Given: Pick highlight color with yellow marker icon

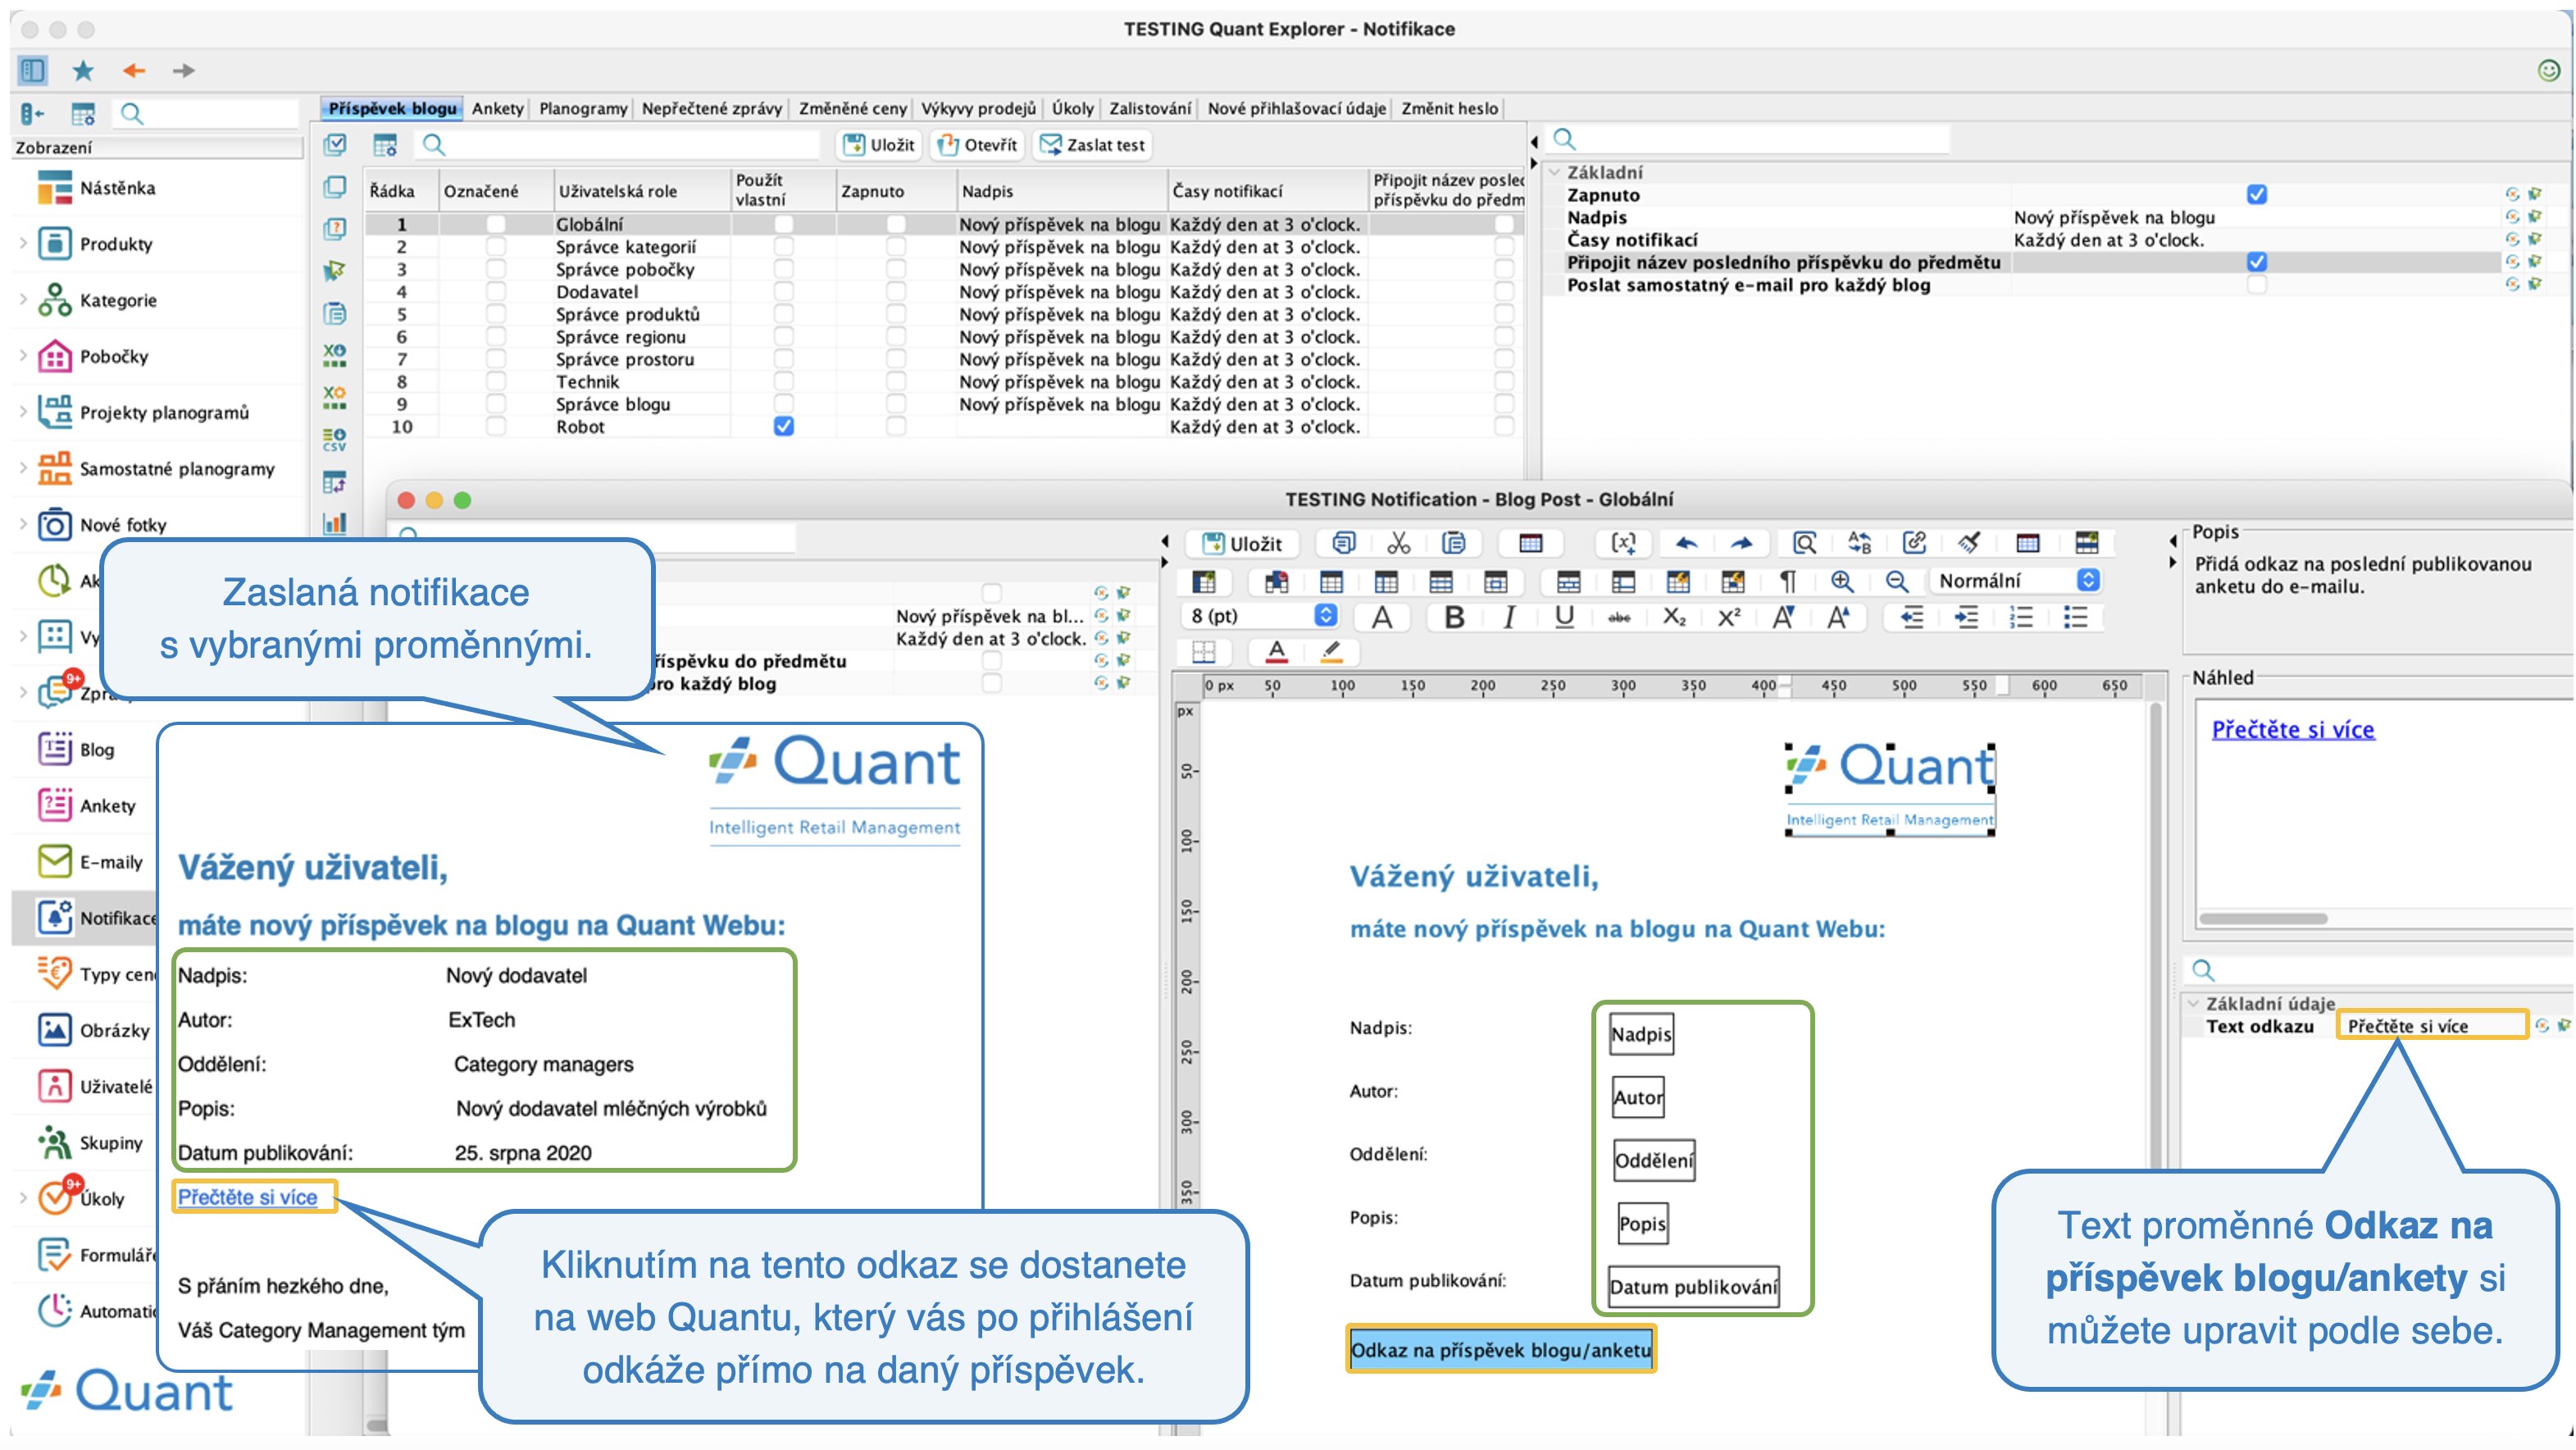Looking at the screenshot, I should [x=1331, y=652].
